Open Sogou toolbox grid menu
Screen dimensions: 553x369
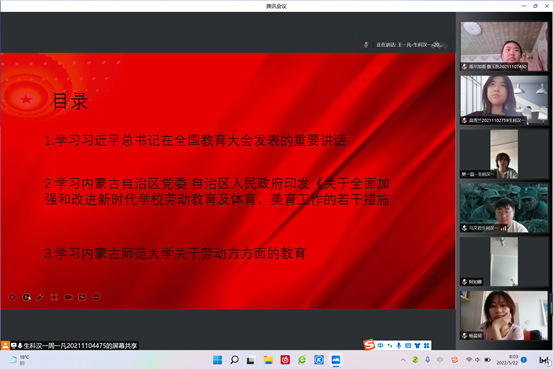426,345
